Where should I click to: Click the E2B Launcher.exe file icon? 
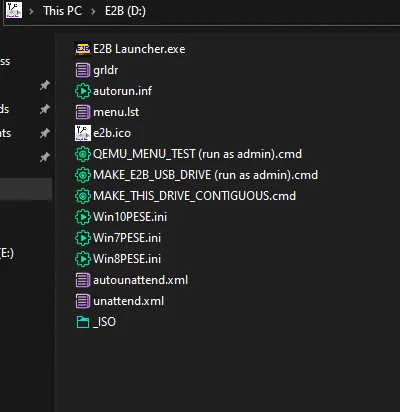pyautogui.click(x=82, y=49)
